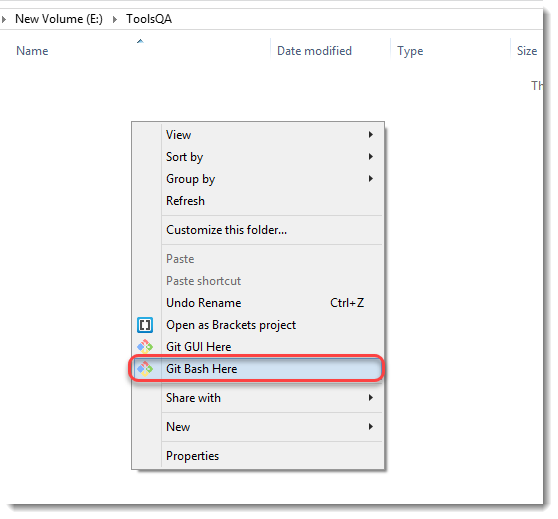
Task: Expand the arrow after New Volume (E:)
Action: click(115, 19)
